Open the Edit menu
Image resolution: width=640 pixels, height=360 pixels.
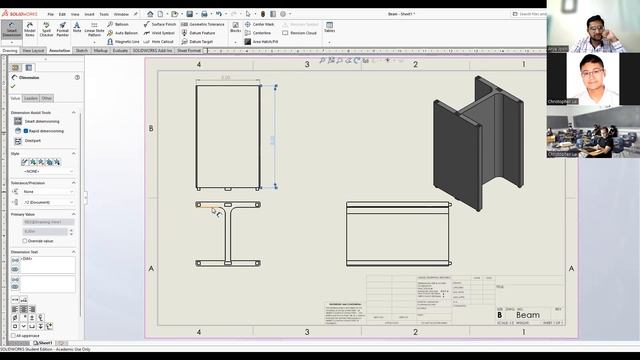point(62,14)
